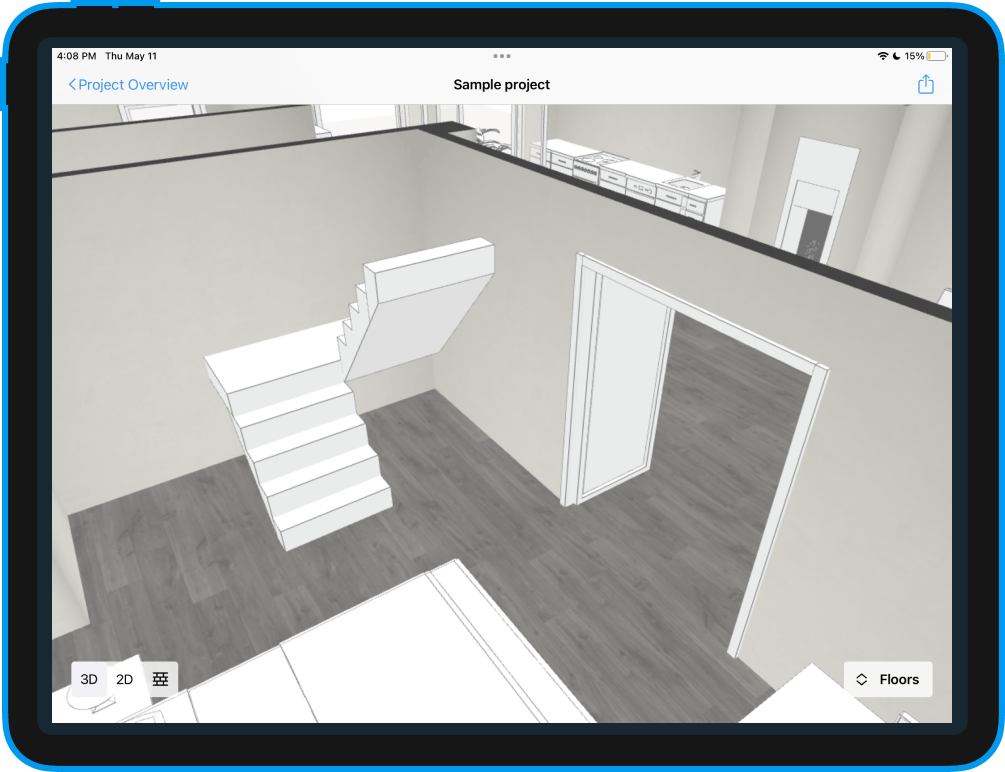Tap the moon Do Not Disturb status icon
This screenshot has width=1005, height=772.
click(x=896, y=56)
